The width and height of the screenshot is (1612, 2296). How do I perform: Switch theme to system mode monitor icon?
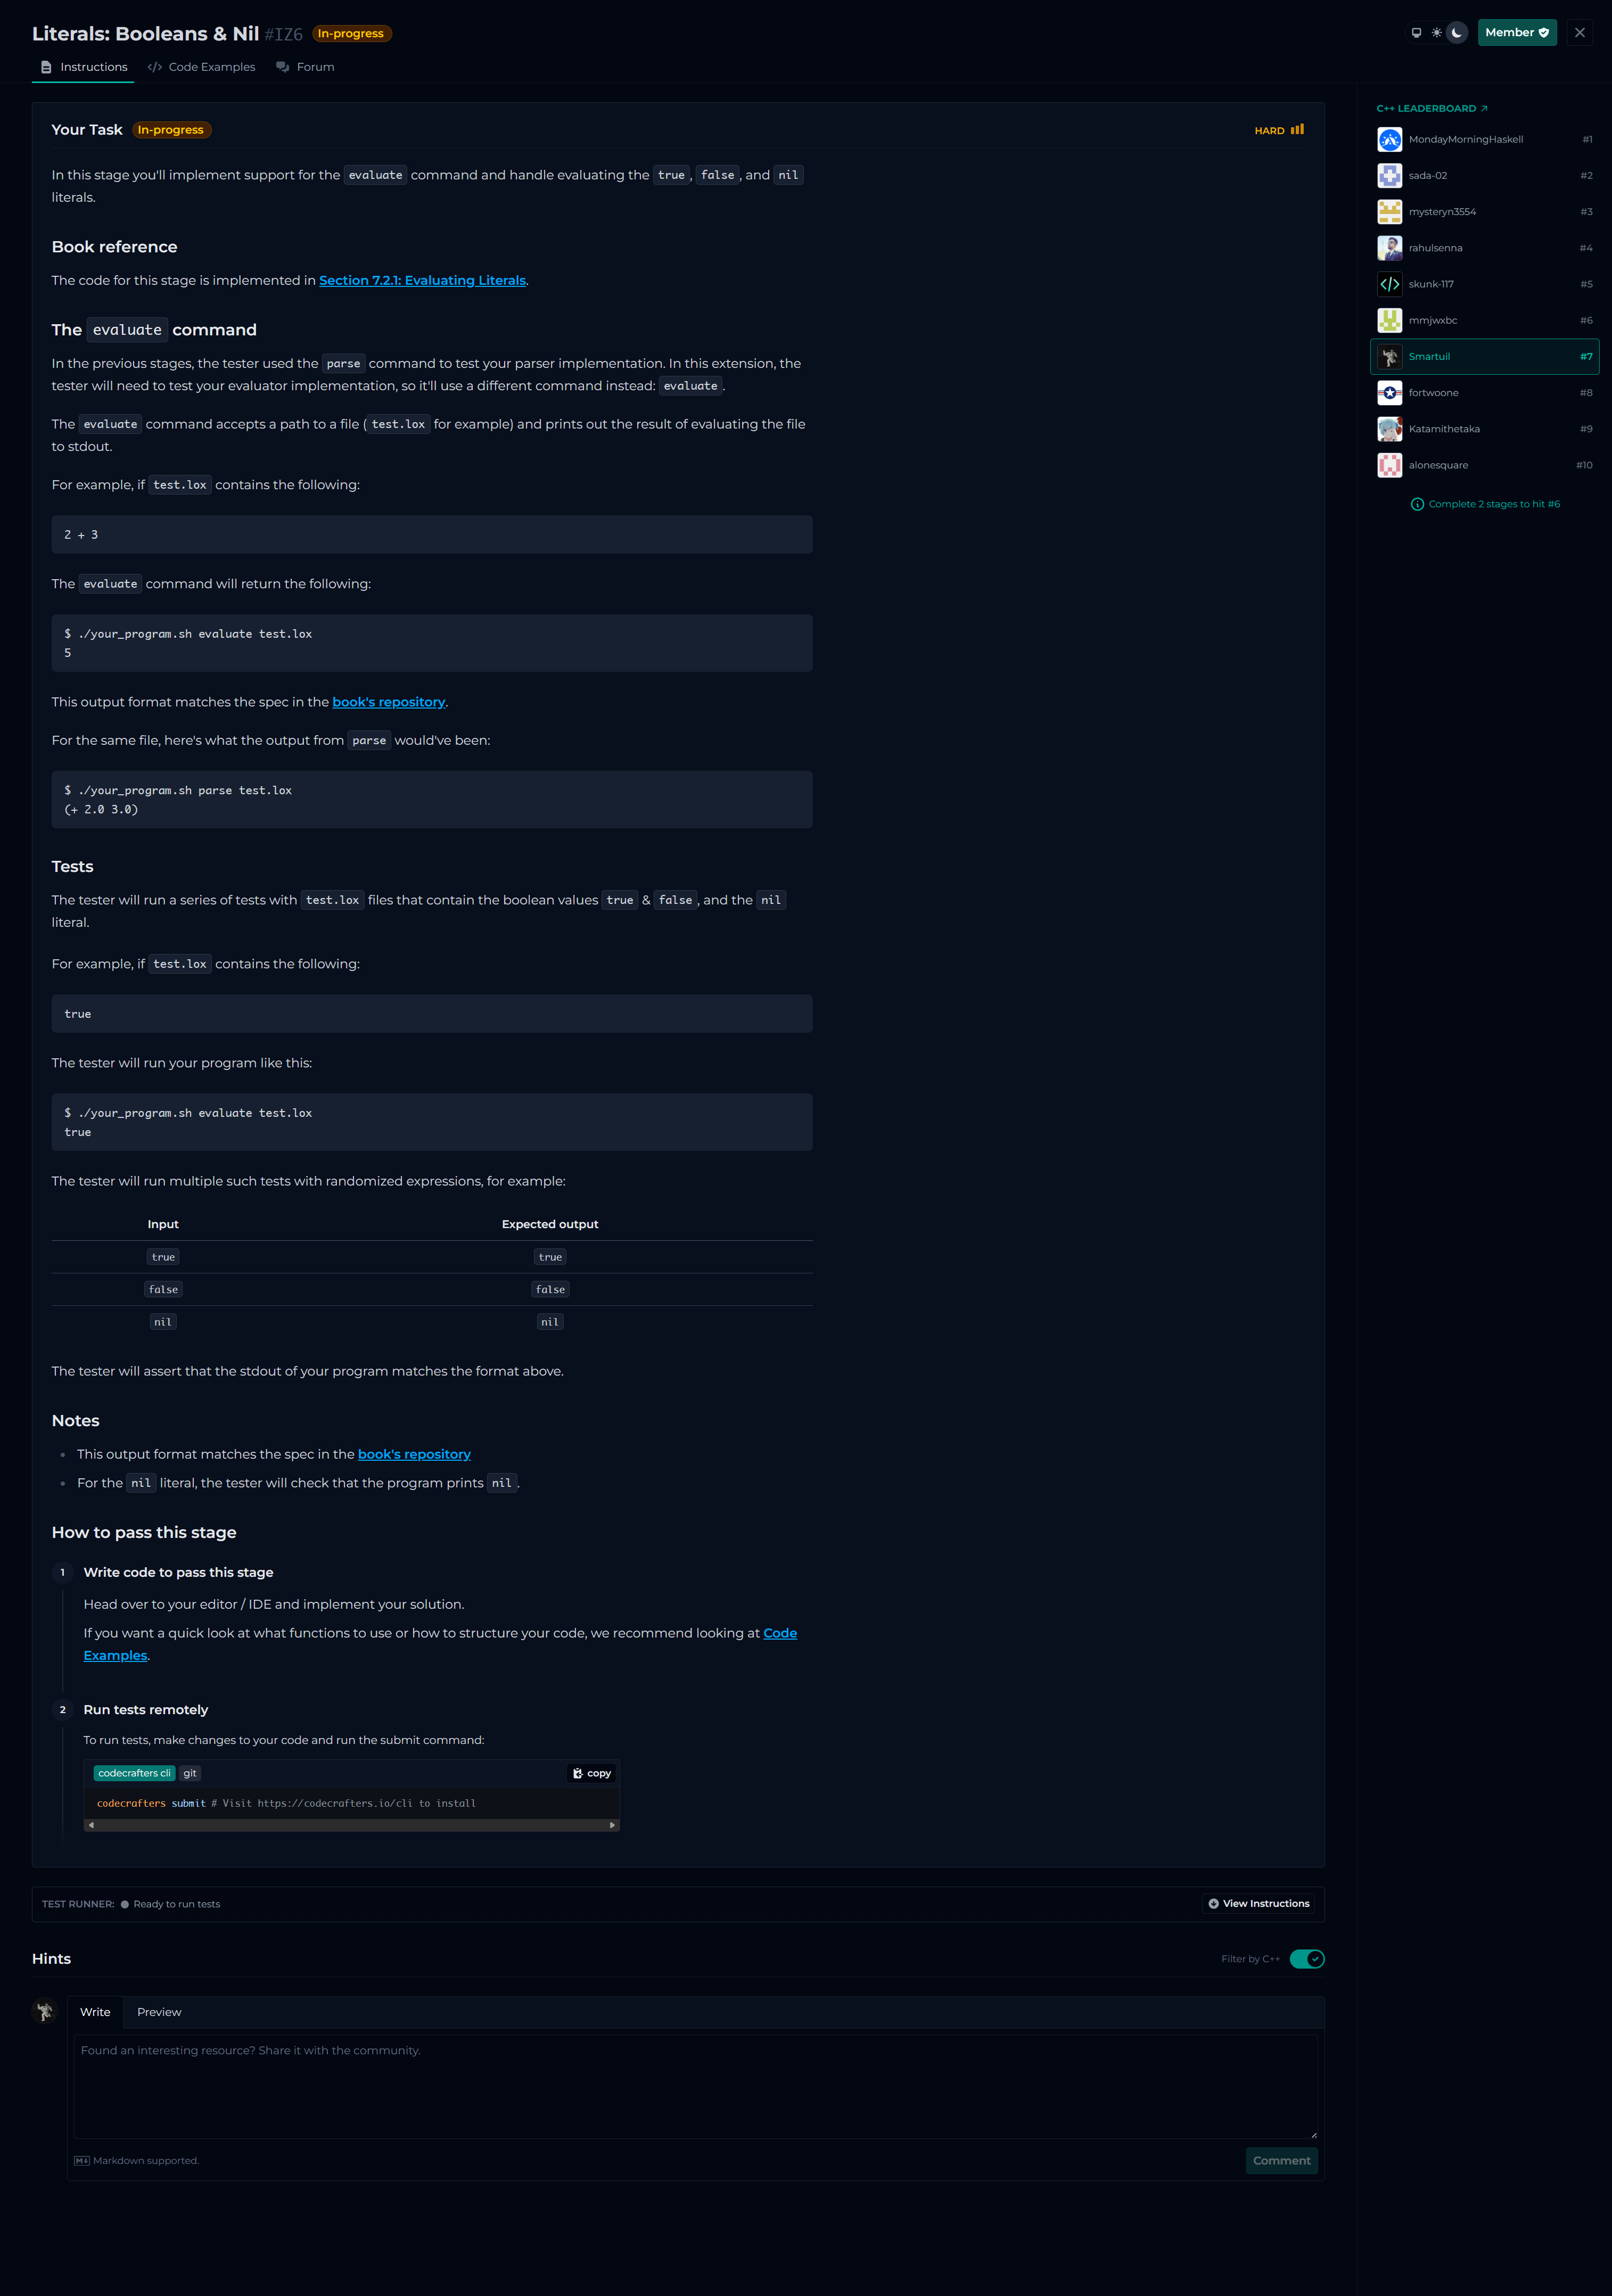tap(1416, 33)
